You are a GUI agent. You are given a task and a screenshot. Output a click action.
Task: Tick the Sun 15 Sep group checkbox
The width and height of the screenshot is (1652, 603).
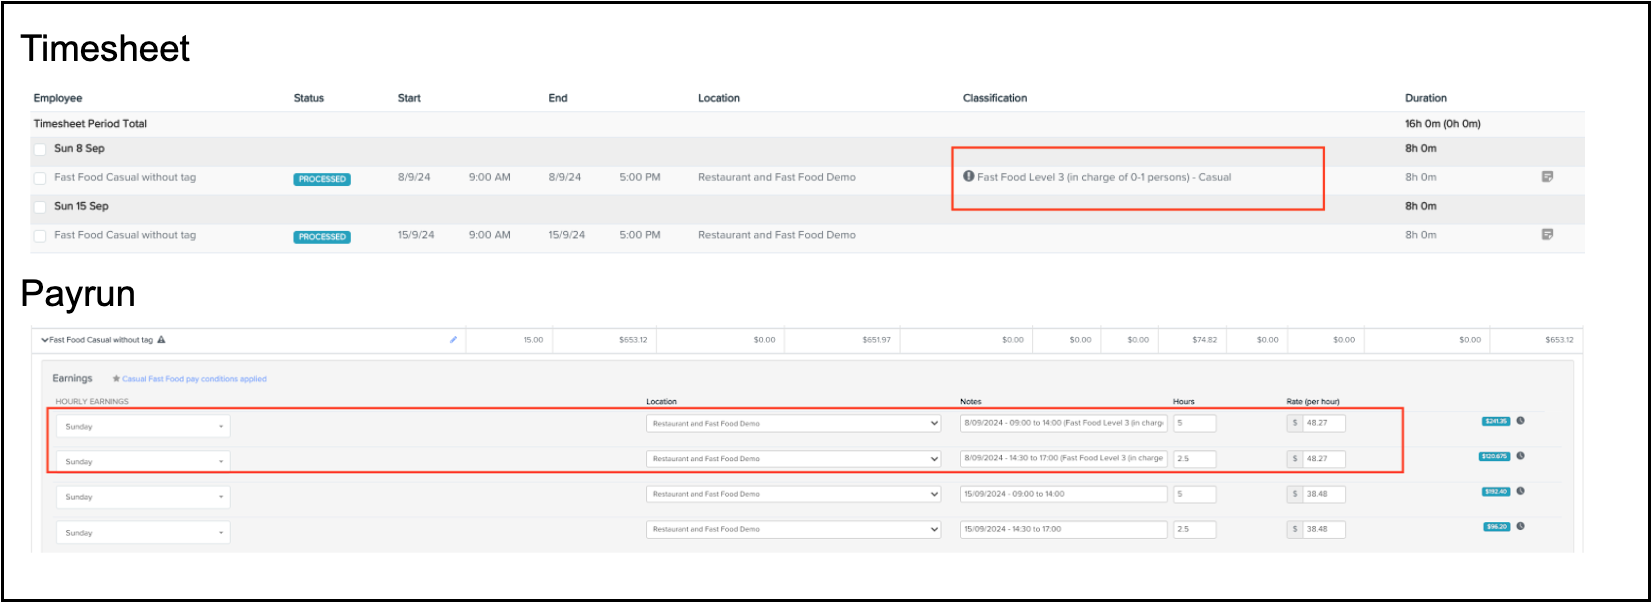pos(40,207)
